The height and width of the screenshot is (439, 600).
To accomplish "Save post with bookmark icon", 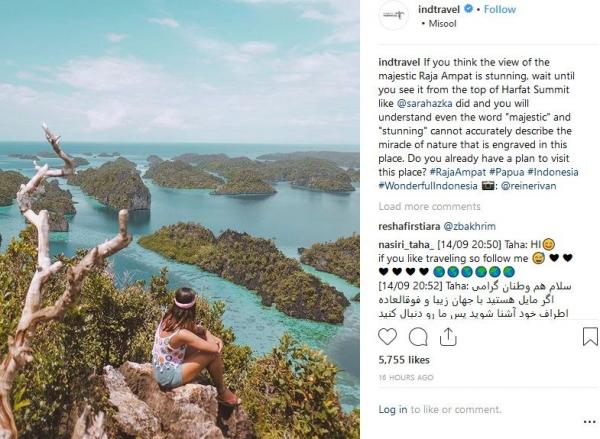I will pyautogui.click(x=590, y=337).
